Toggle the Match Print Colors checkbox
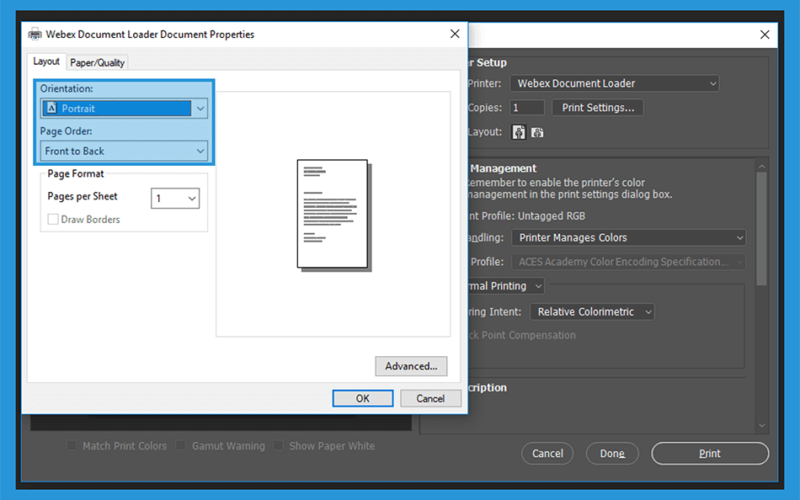Viewport: 800px width, 500px height. pyautogui.click(x=72, y=445)
